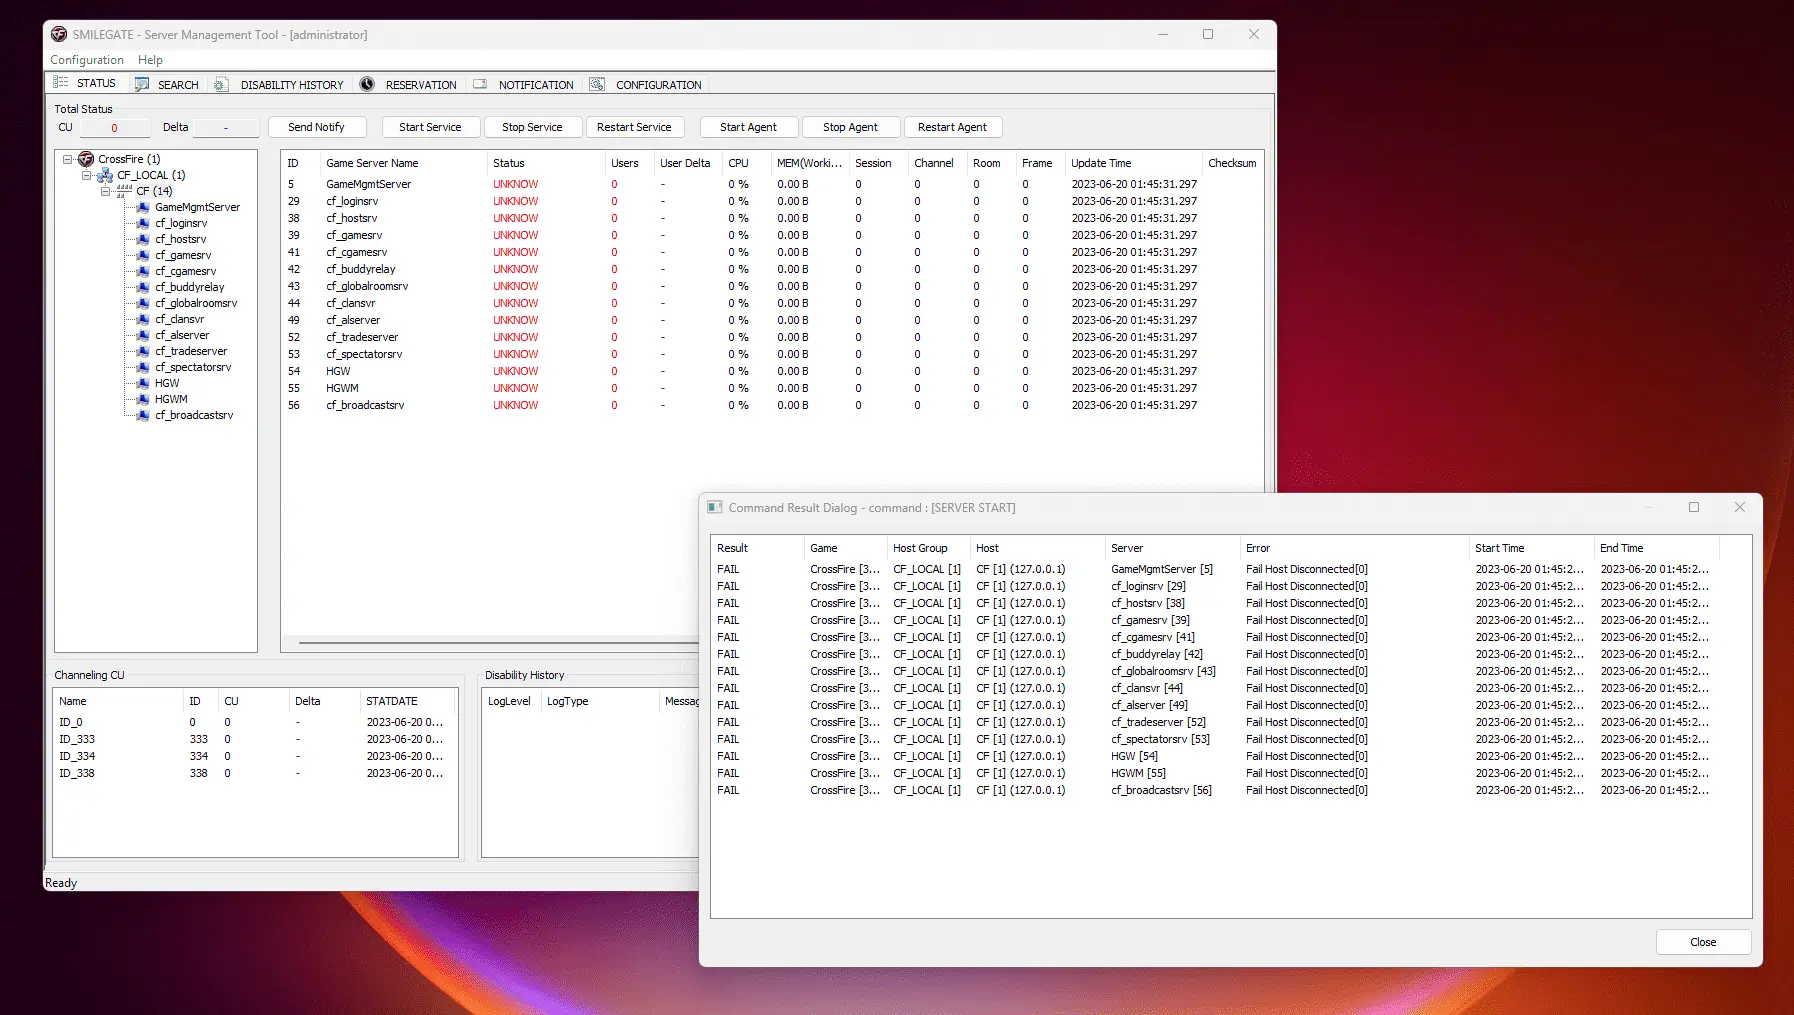Click the Stop Service button
Viewport: 1794px width, 1015px height.
click(532, 127)
